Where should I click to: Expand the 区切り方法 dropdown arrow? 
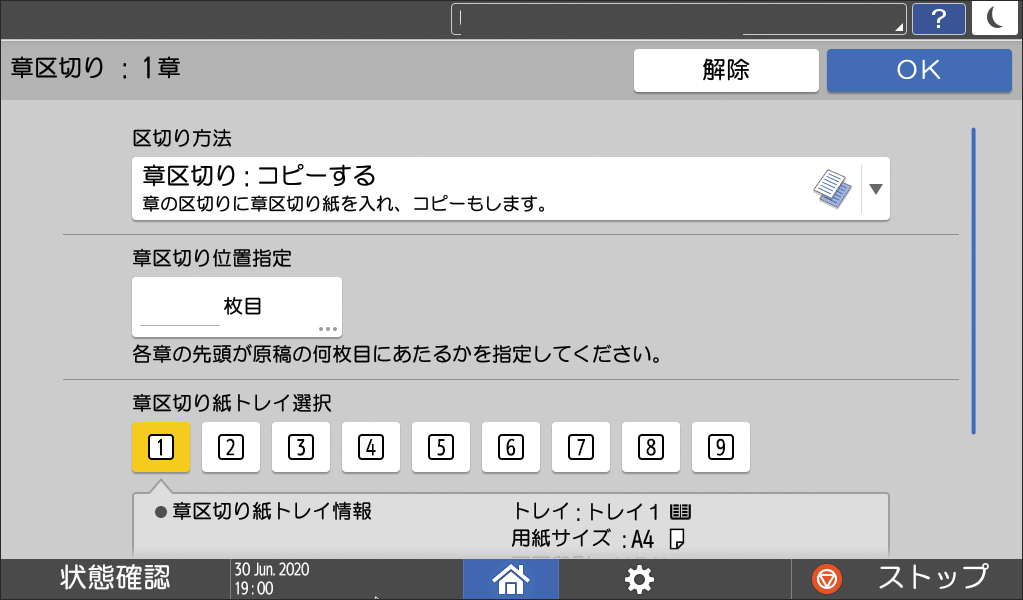[874, 188]
